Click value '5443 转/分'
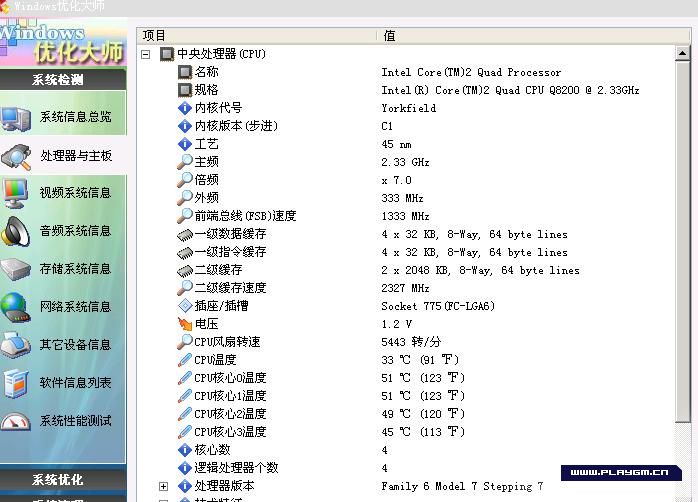This screenshot has width=698, height=502. tap(411, 342)
